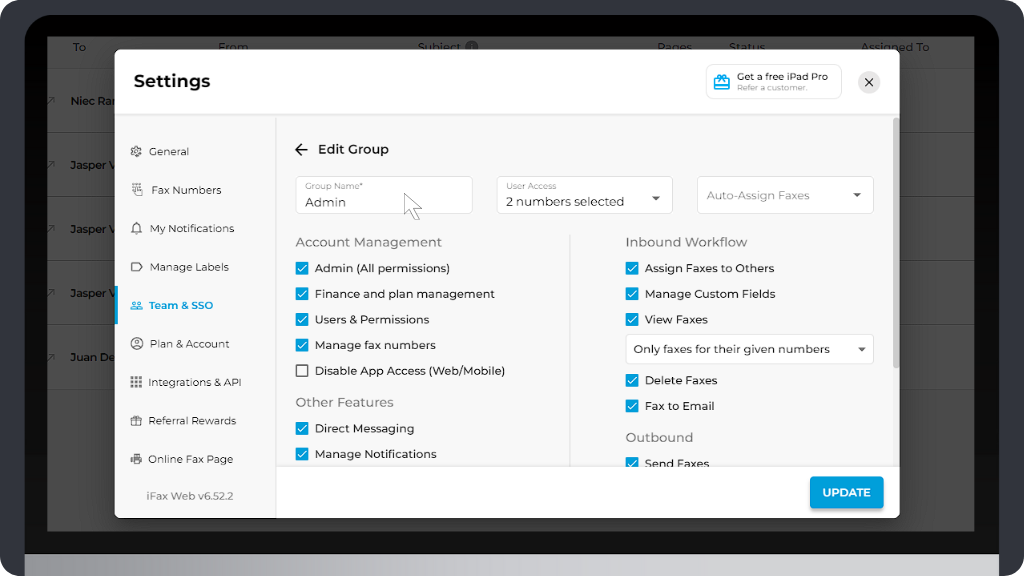1024x576 pixels.
Task: Enable Disable App Access (Web/Mobile) checkbox
Action: pos(302,371)
